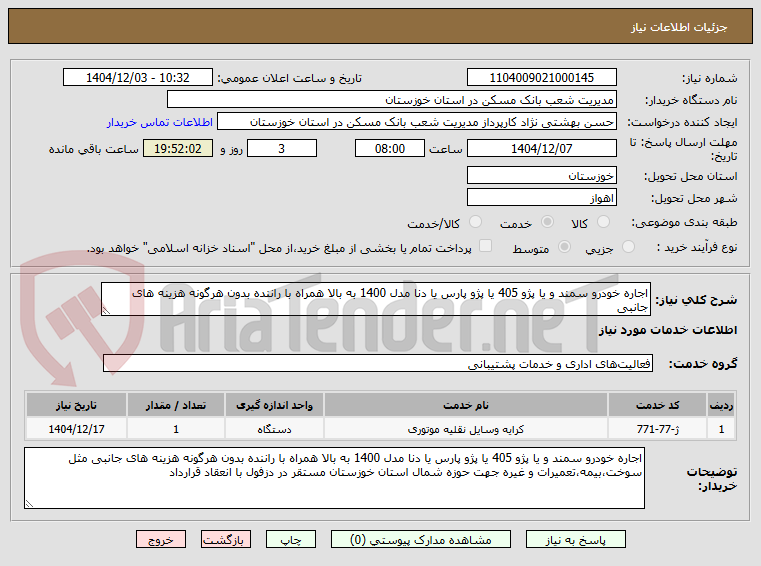Click the days remaining field showing 3
The width and height of the screenshot is (761, 566).
click(x=282, y=149)
